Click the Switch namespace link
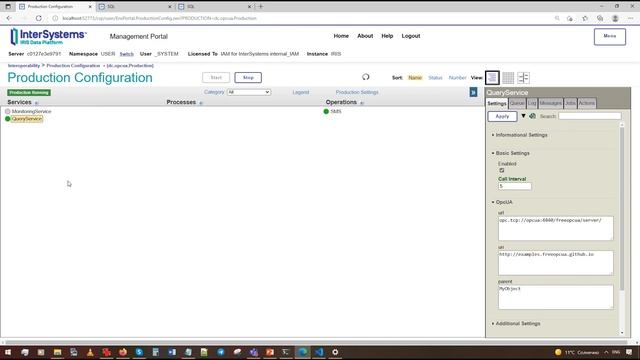 click(127, 54)
